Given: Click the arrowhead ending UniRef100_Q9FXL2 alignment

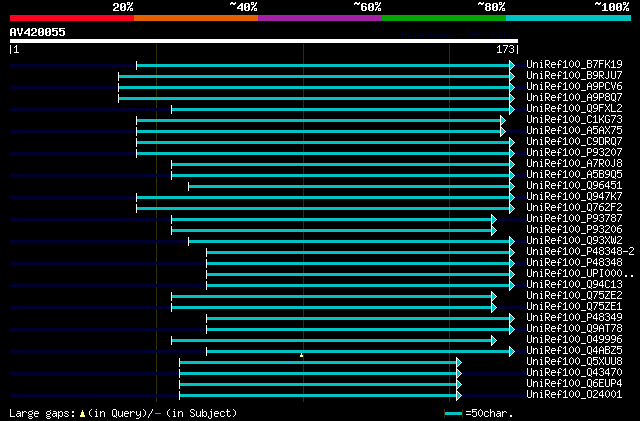Looking at the screenshot, I should (512, 109).
